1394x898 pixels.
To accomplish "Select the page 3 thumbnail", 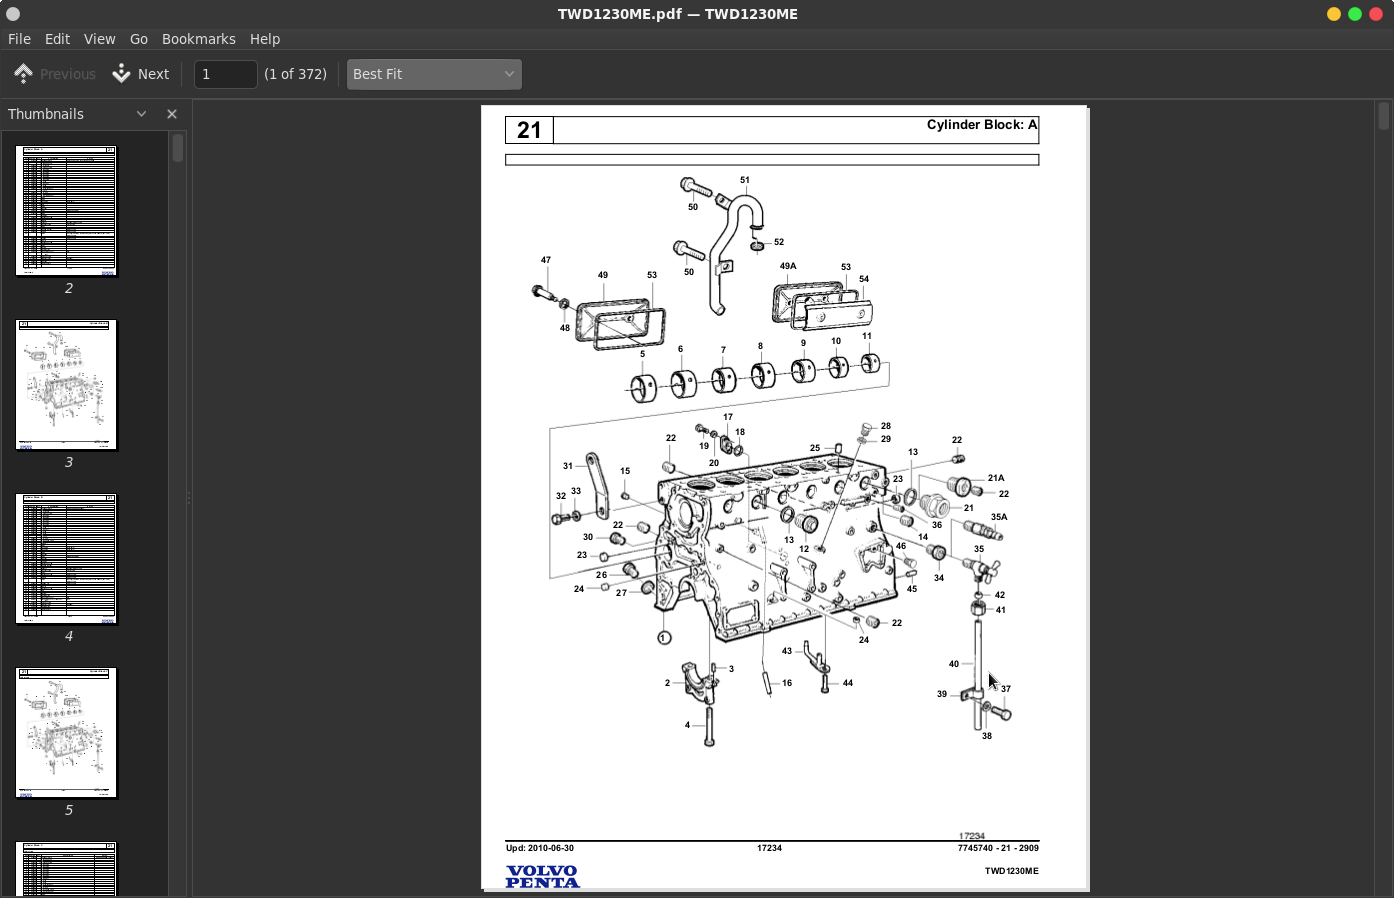I will (x=66, y=385).
